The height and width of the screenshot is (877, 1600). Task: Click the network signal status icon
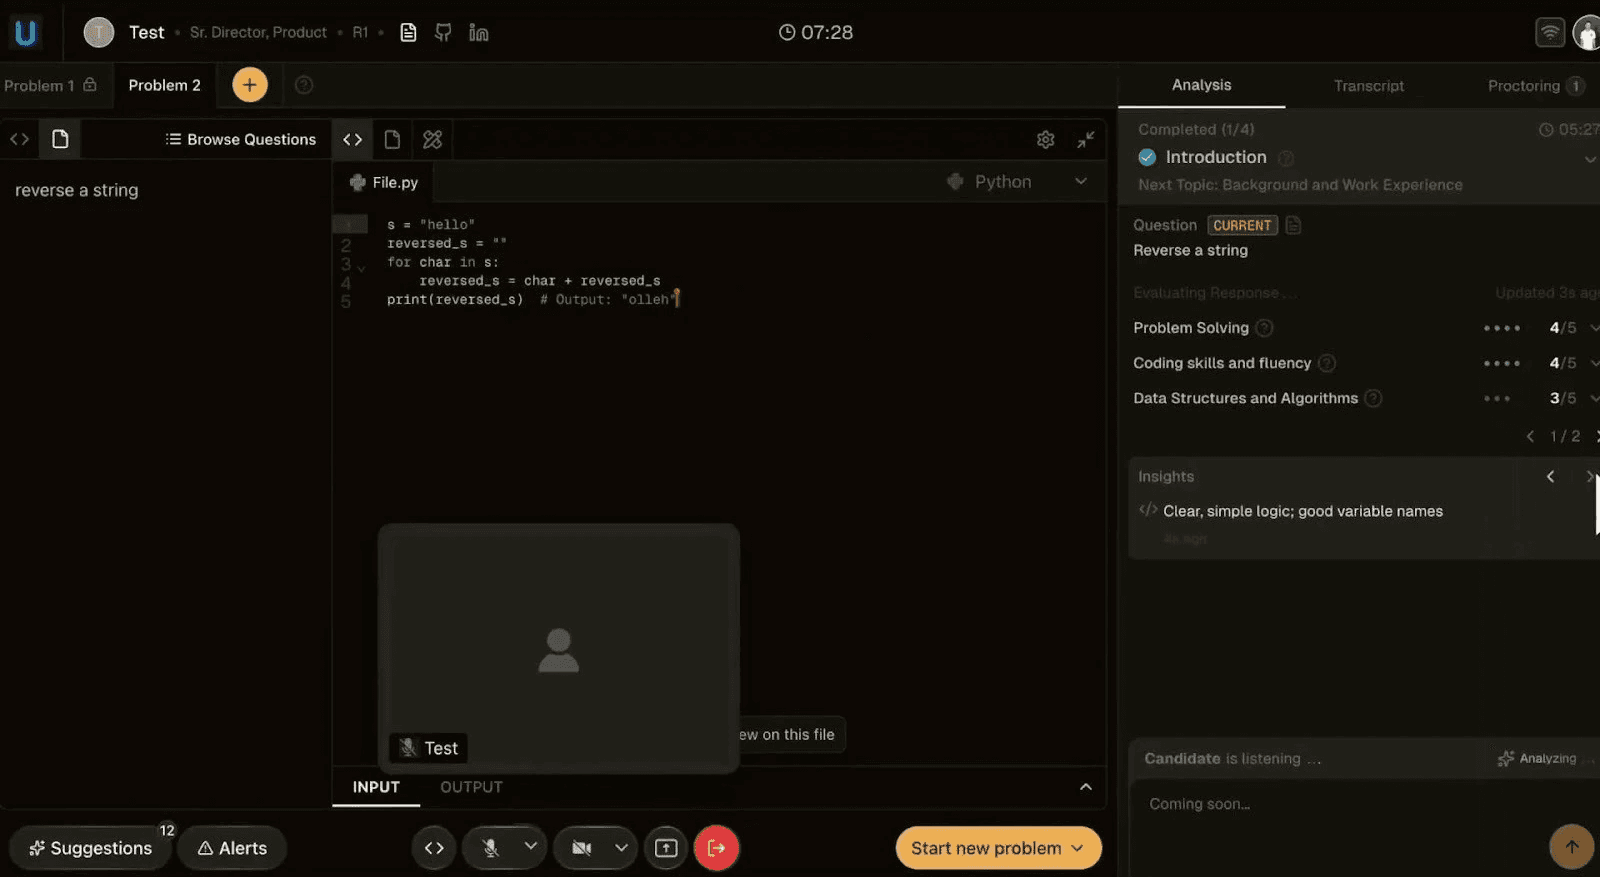1550,32
